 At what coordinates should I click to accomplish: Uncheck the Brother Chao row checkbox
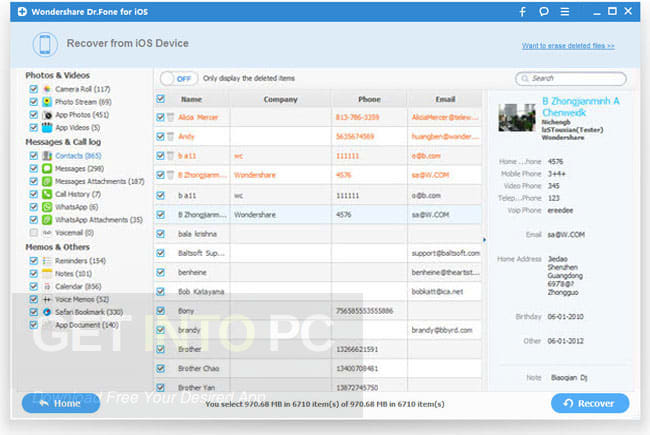pos(160,368)
